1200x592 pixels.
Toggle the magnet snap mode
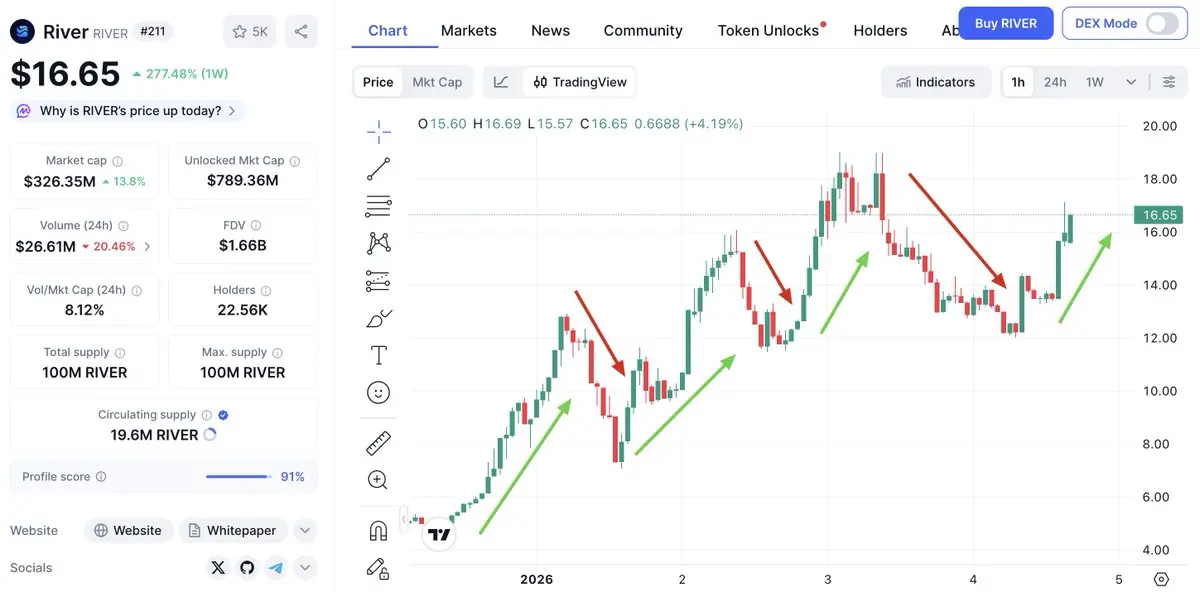(379, 530)
